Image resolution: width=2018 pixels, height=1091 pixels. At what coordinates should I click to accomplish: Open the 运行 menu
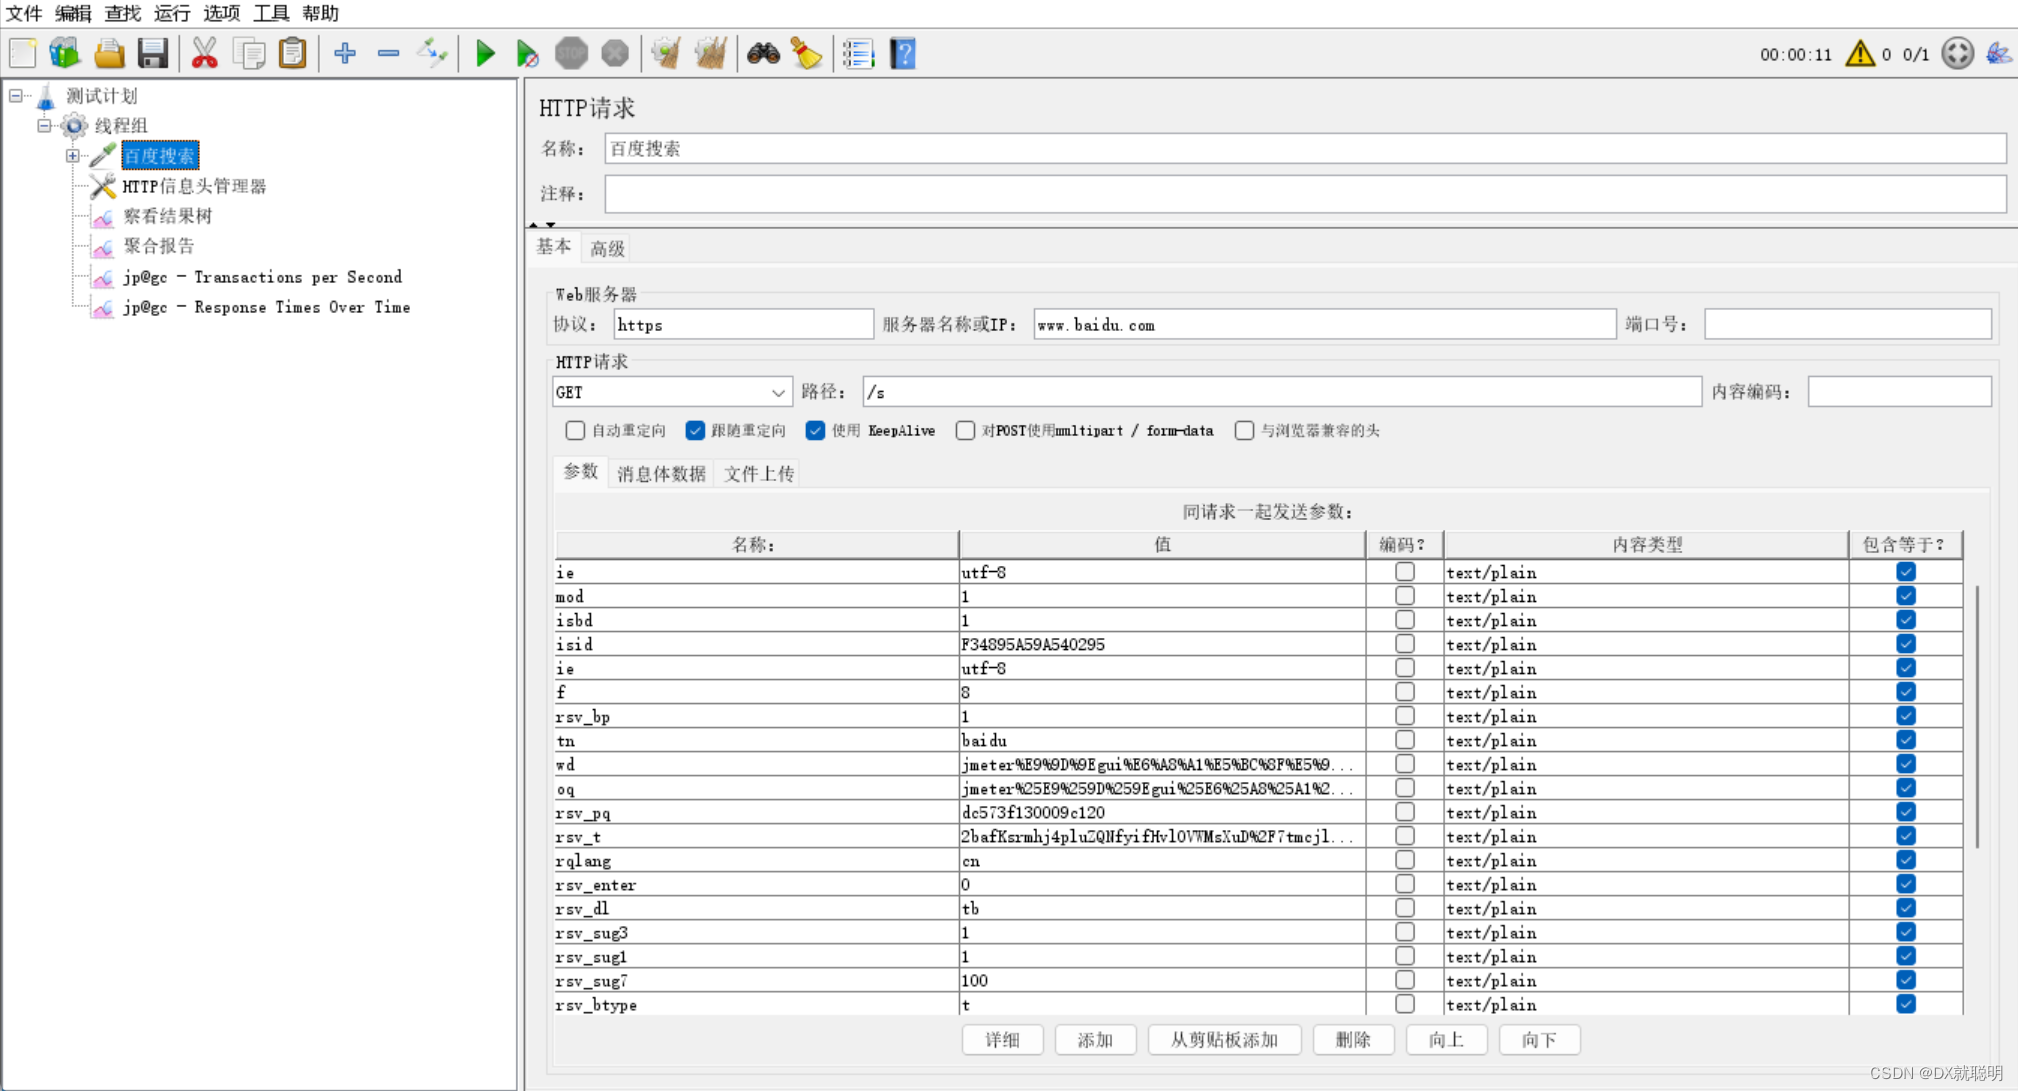(x=172, y=13)
